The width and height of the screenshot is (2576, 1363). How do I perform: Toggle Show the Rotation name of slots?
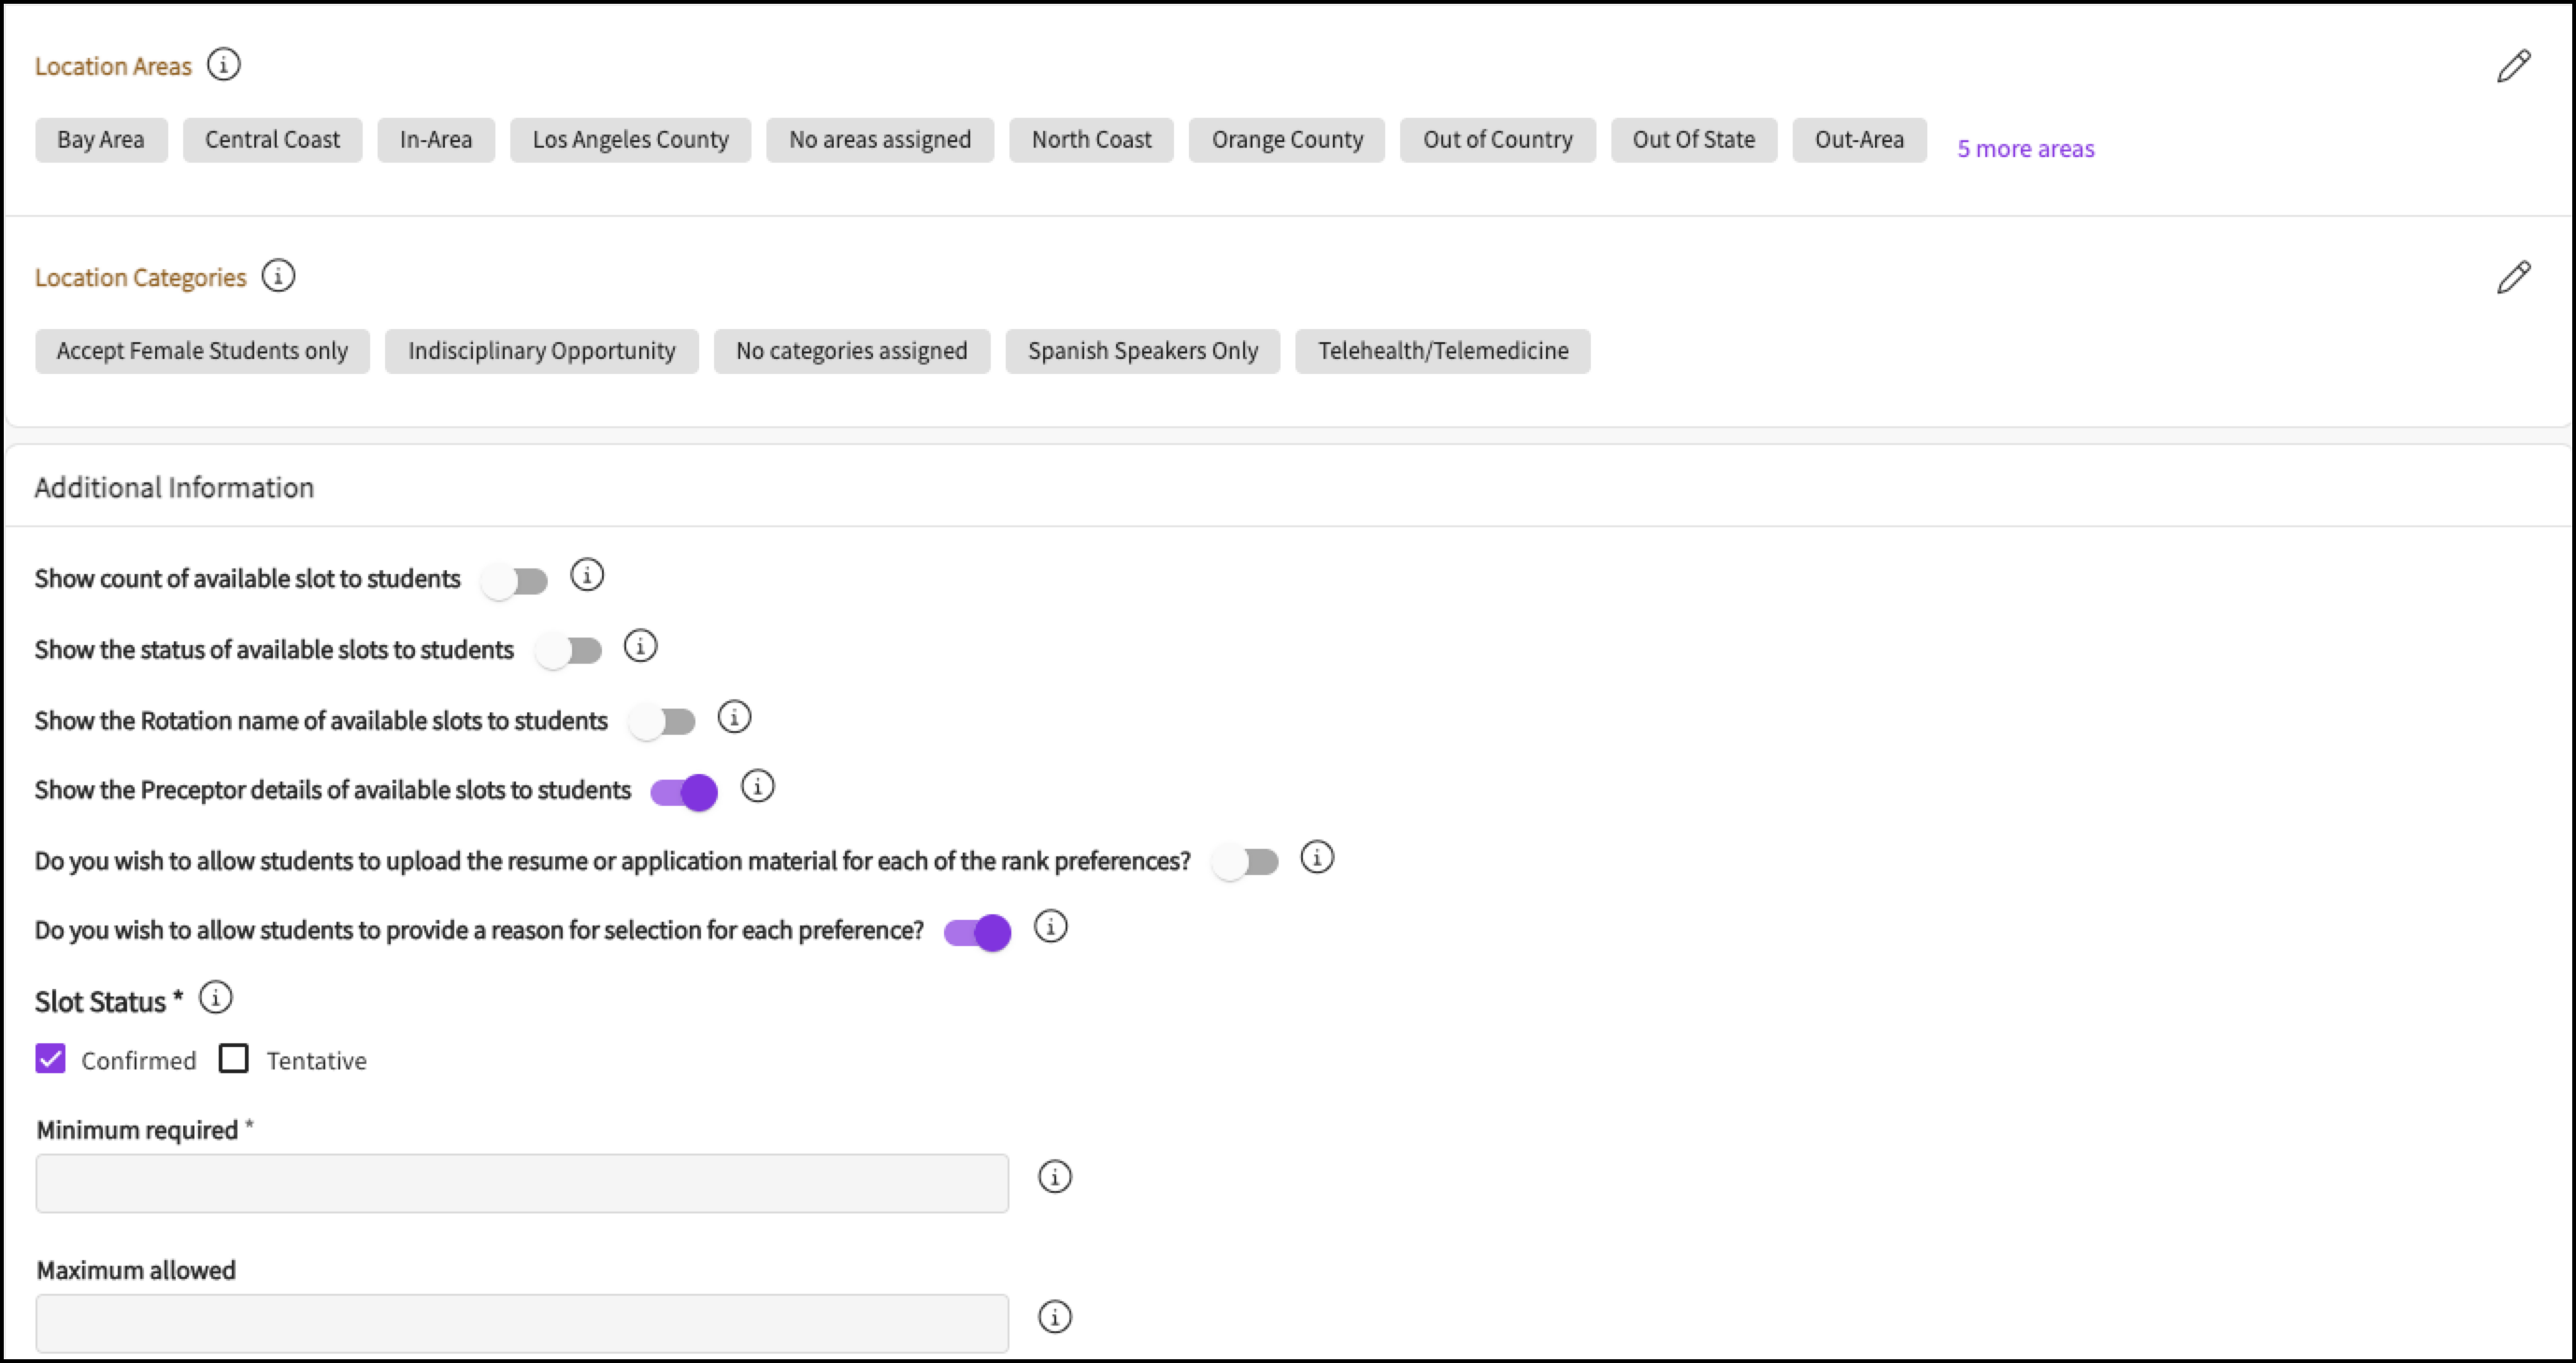click(662, 722)
